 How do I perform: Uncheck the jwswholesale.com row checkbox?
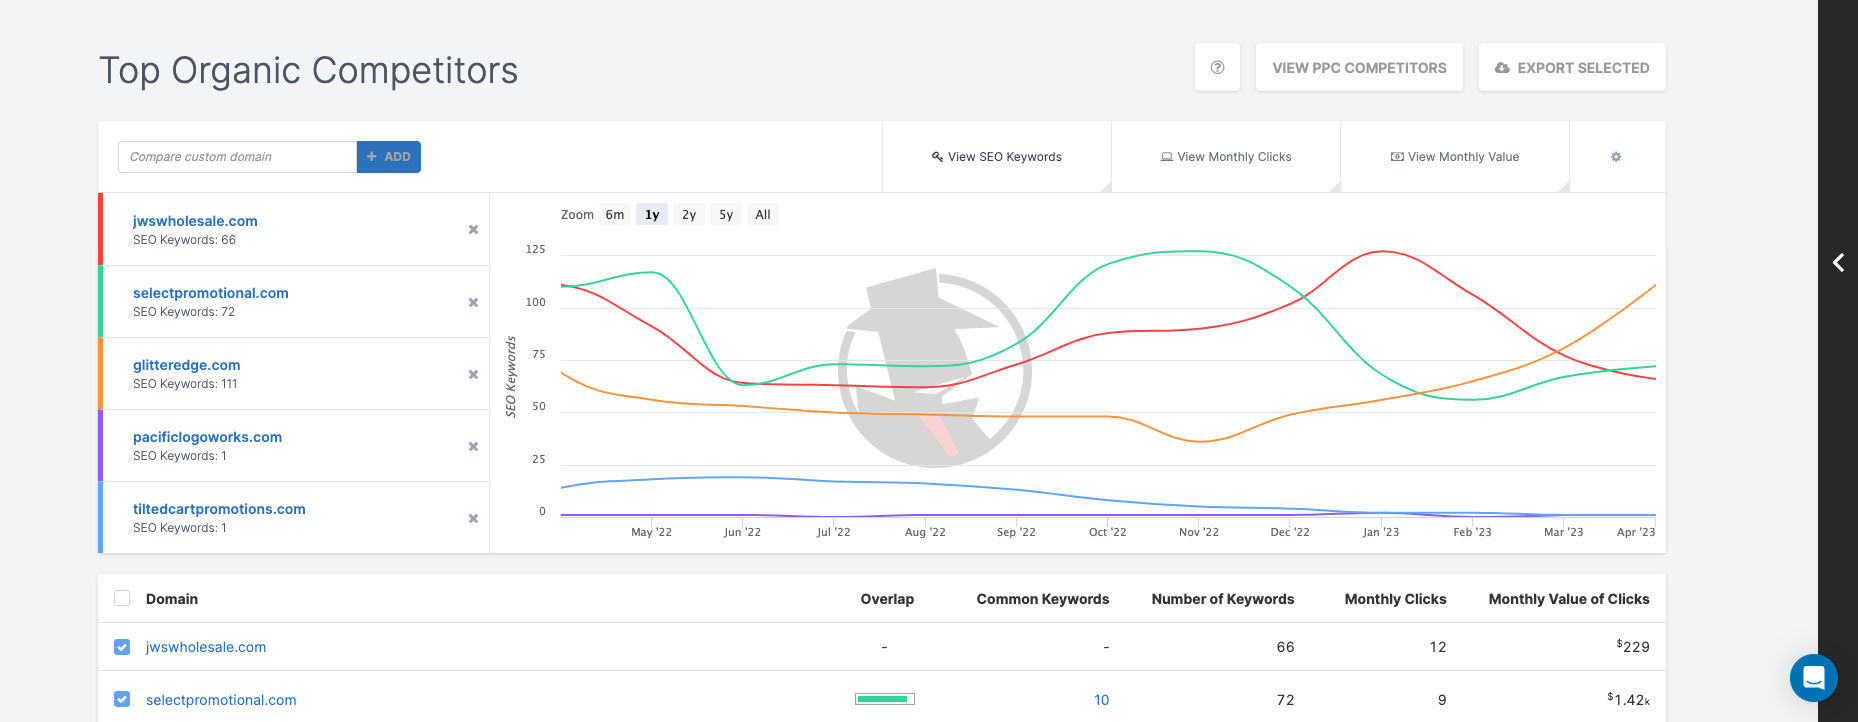122,647
